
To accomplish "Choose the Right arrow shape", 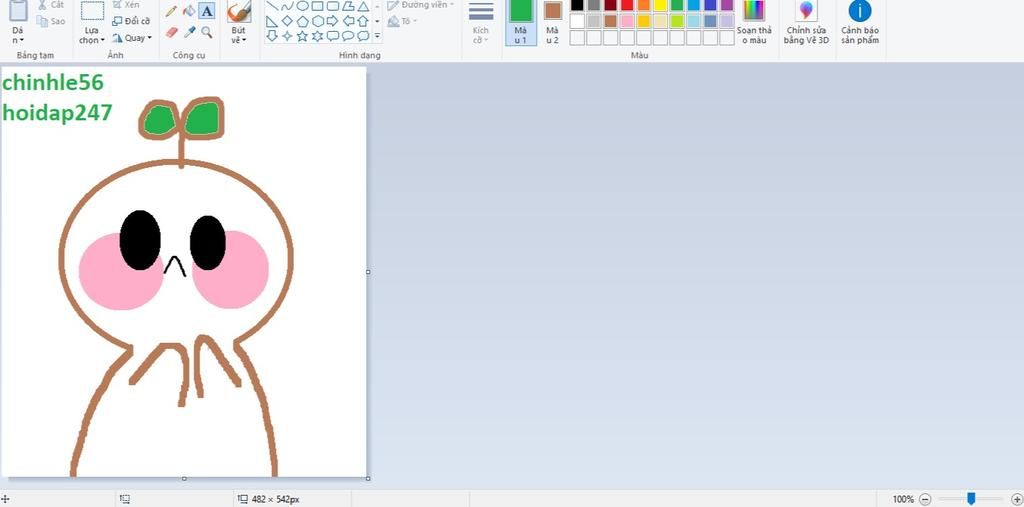I will [x=332, y=21].
